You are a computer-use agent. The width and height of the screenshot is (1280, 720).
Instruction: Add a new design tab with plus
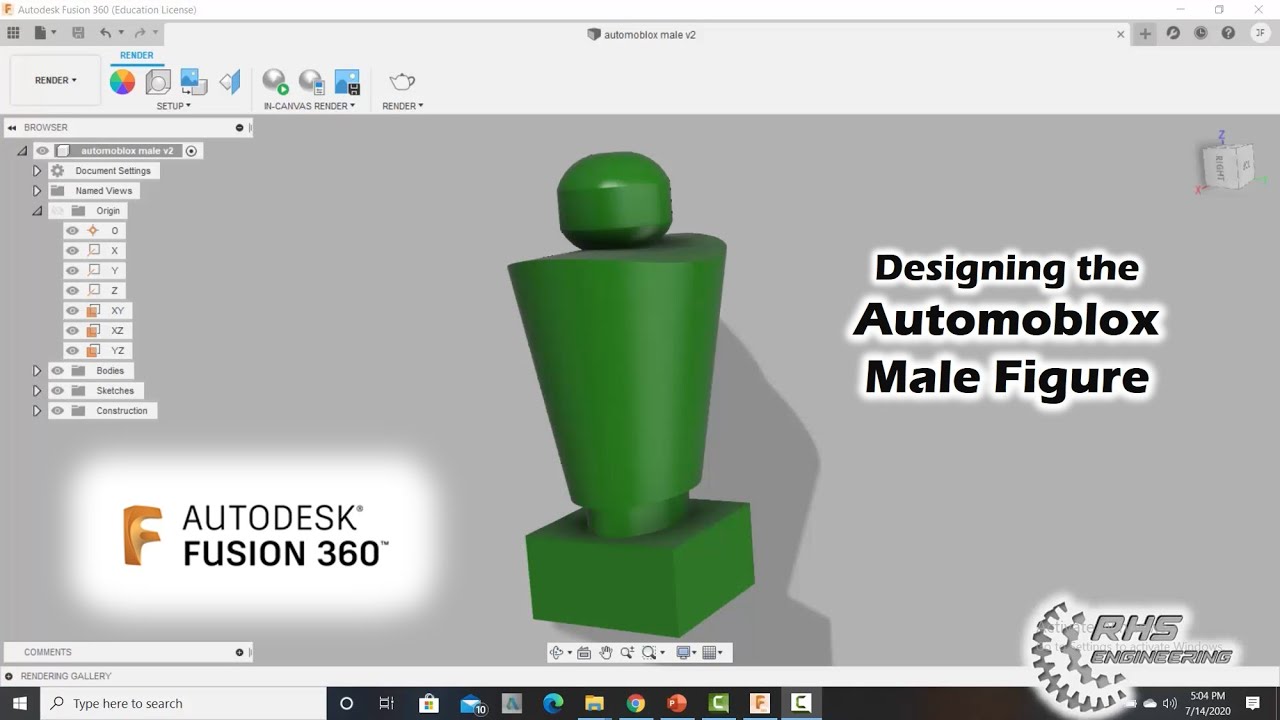pyautogui.click(x=1145, y=33)
